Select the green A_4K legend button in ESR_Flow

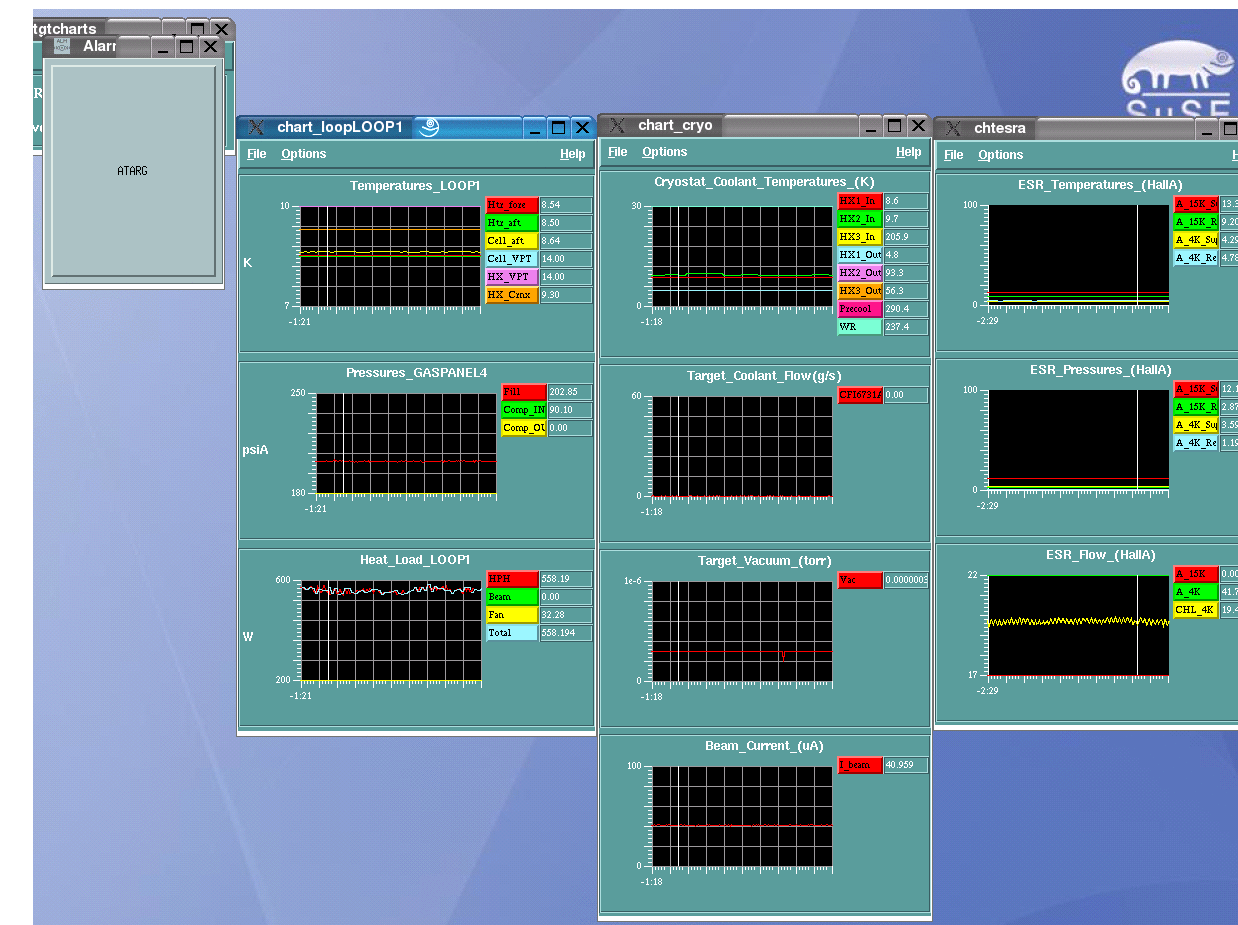tap(1196, 592)
